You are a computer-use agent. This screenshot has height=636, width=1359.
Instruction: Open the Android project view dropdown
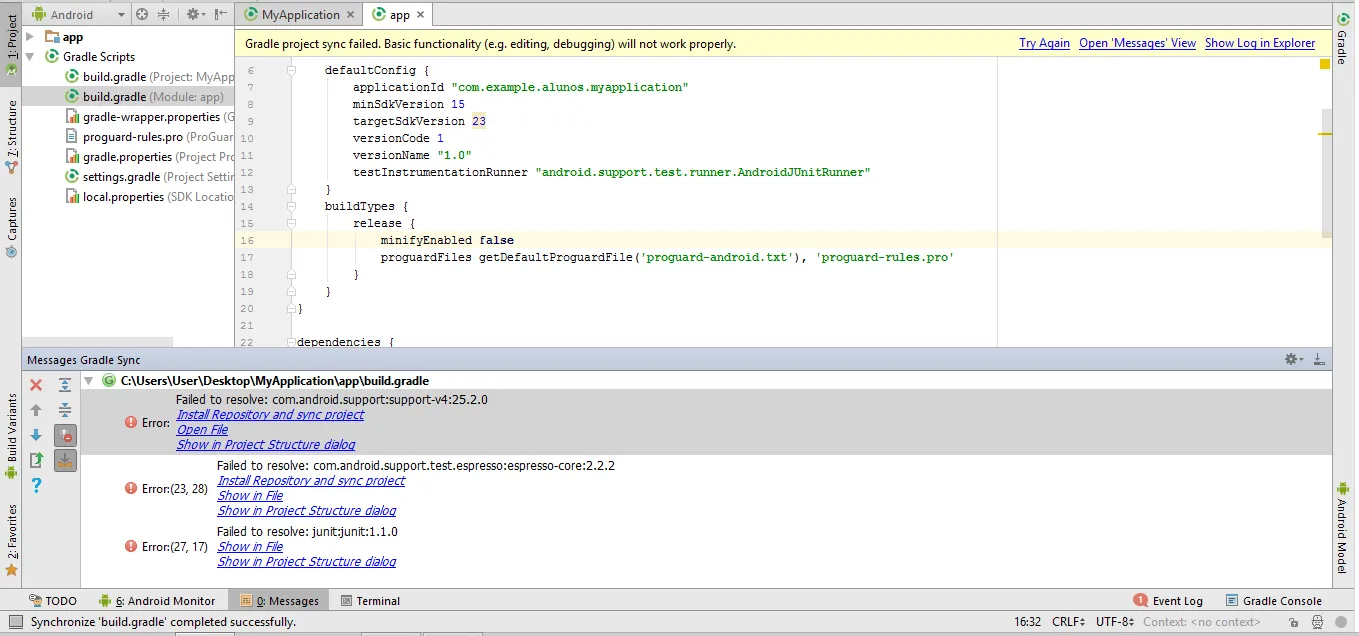[78, 15]
